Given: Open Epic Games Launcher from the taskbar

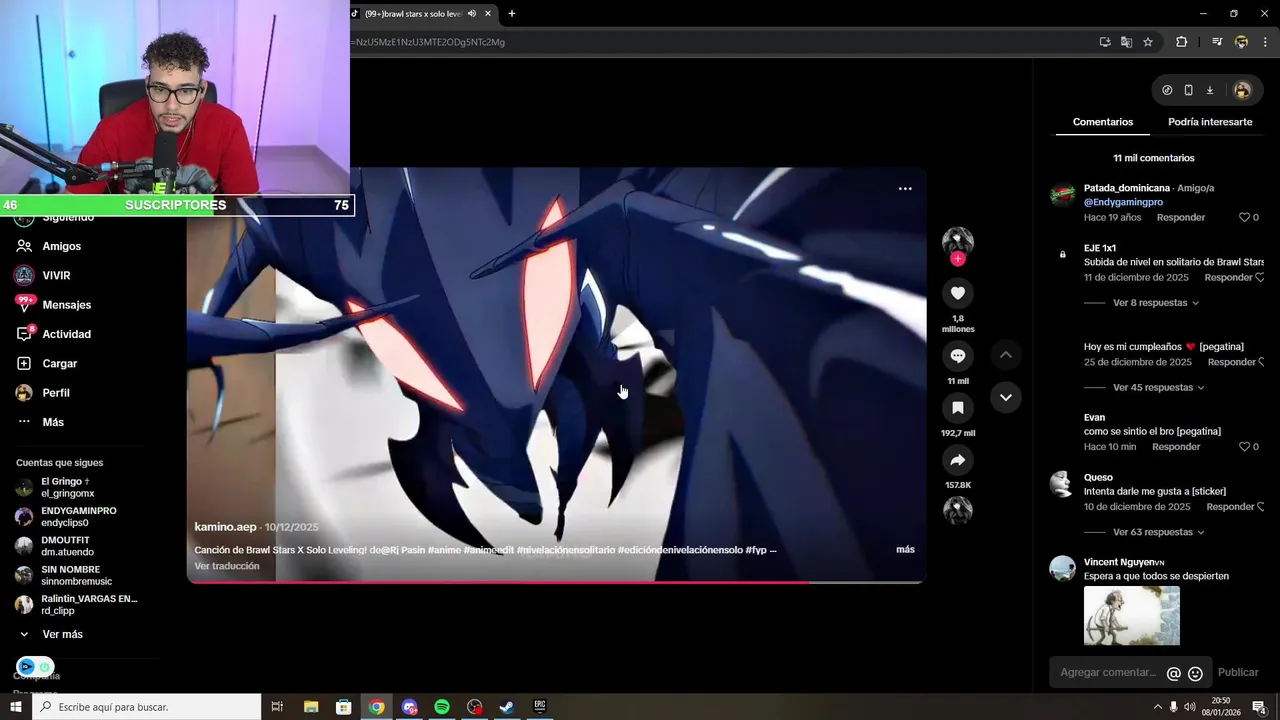Looking at the screenshot, I should (x=540, y=707).
